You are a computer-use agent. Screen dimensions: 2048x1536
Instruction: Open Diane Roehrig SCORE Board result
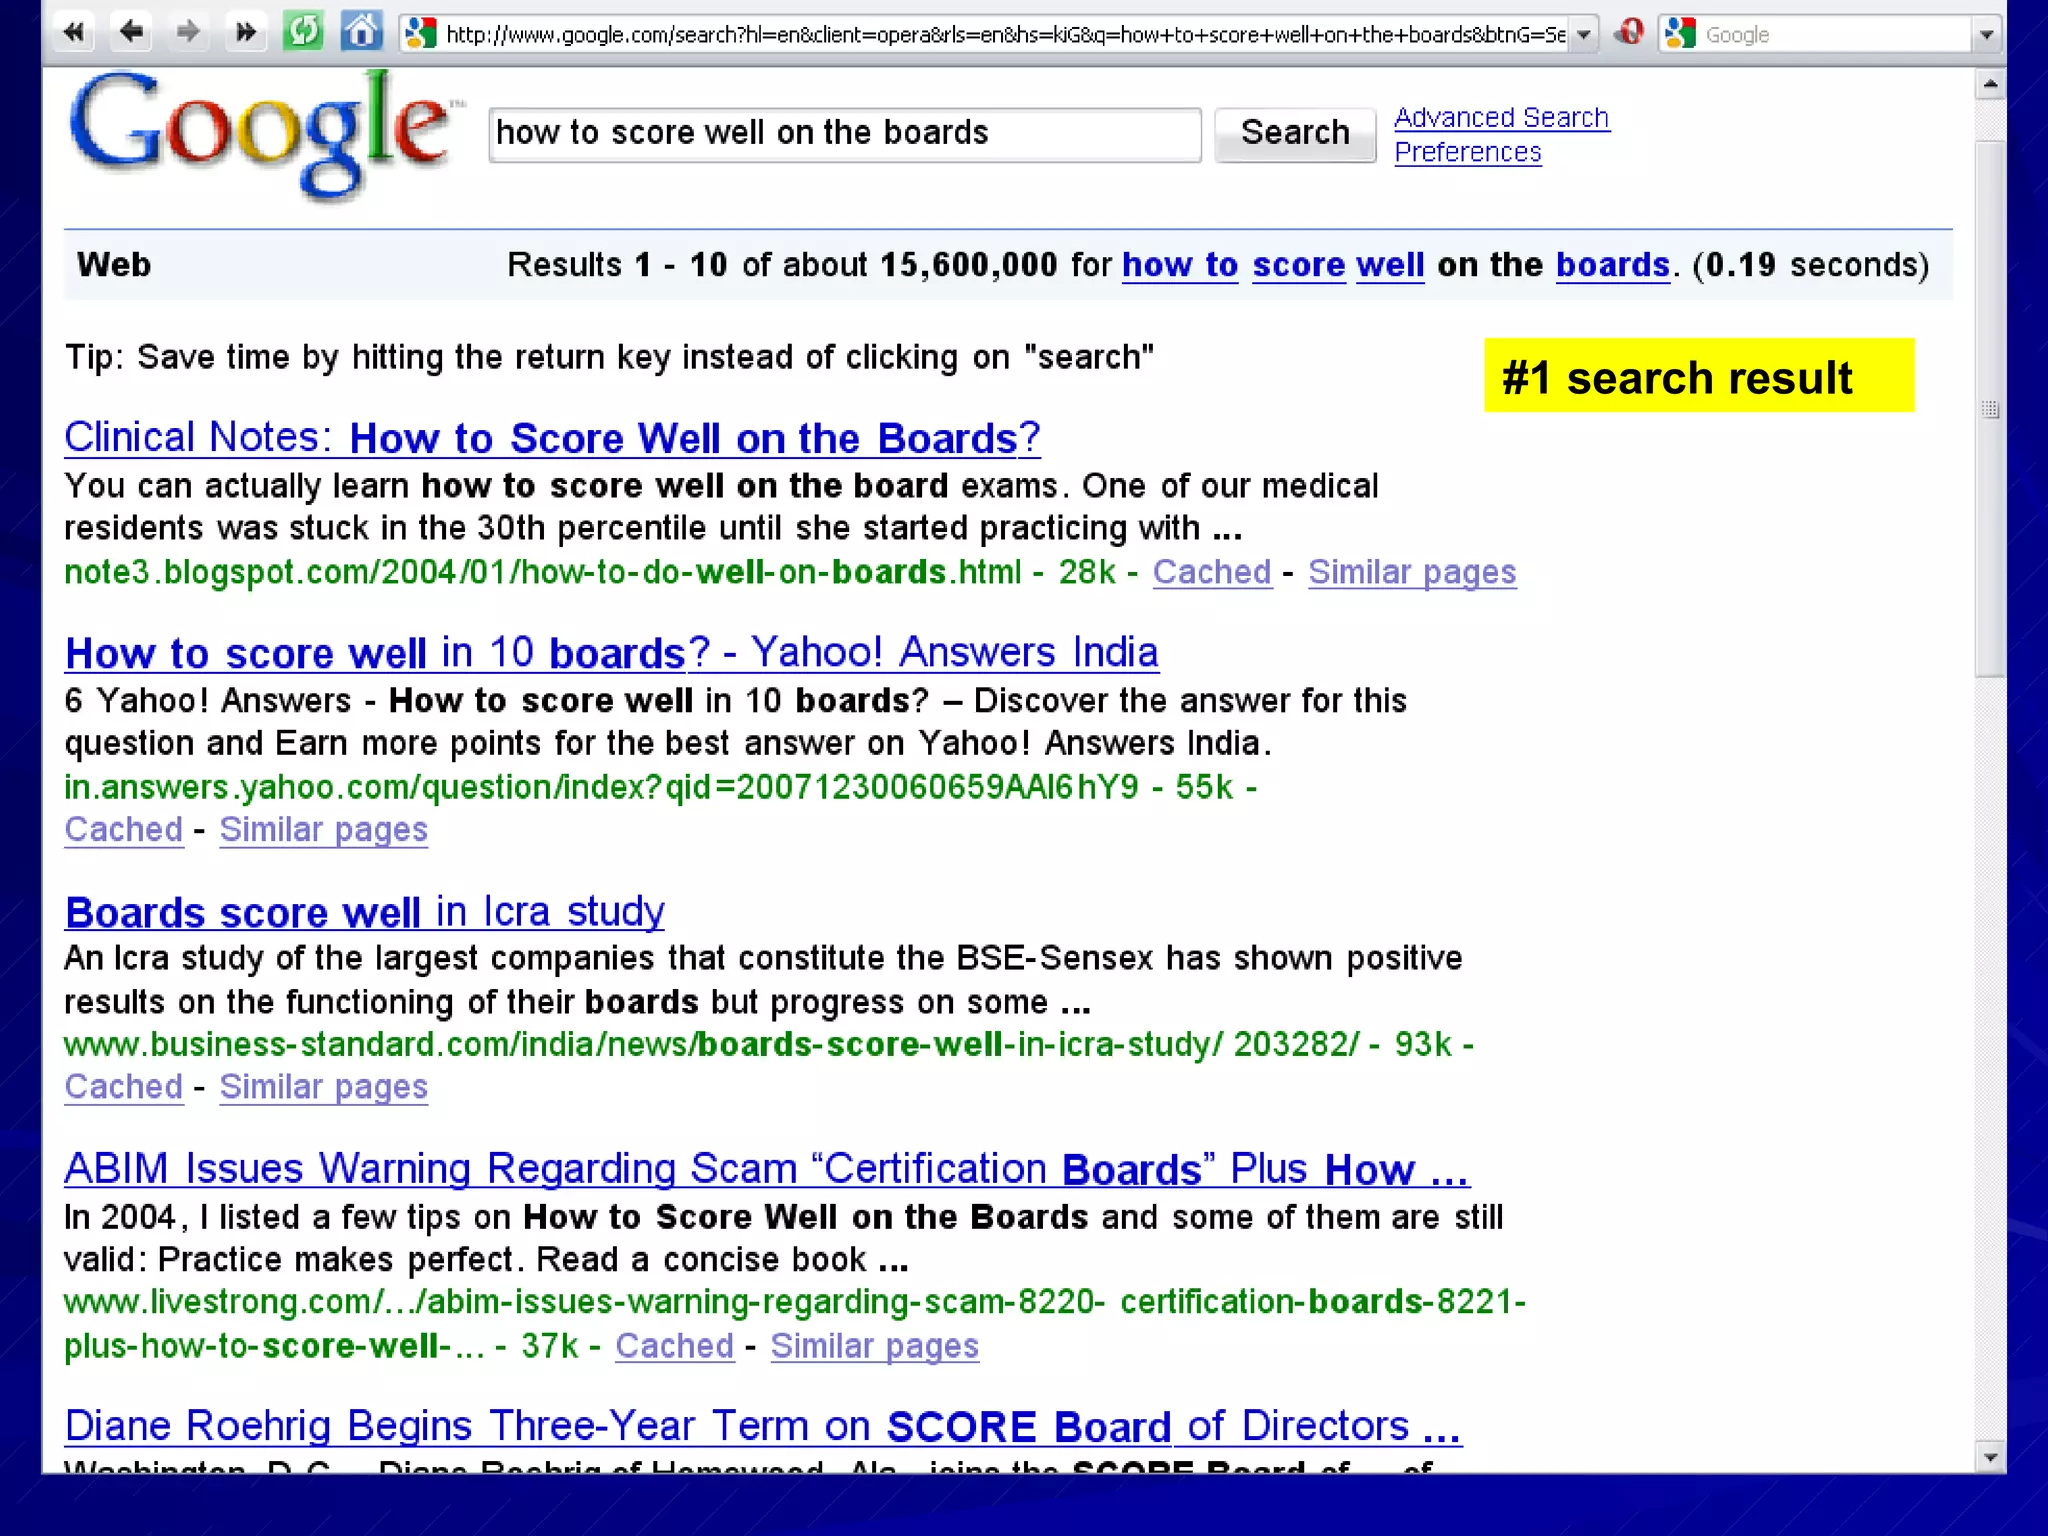tap(763, 1426)
